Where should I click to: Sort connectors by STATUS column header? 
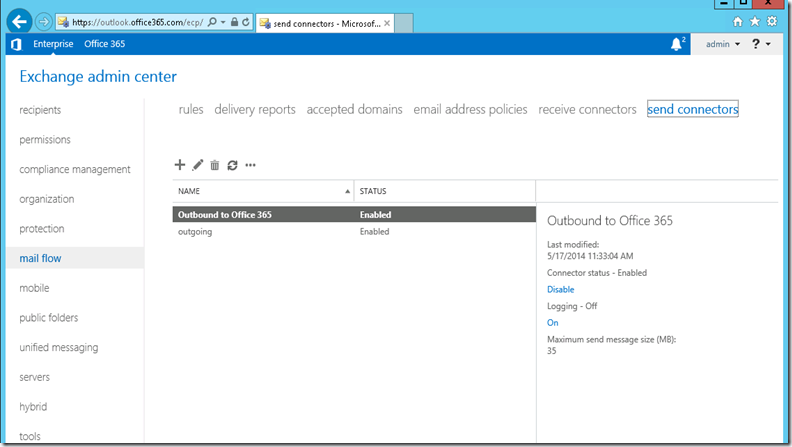point(445,191)
